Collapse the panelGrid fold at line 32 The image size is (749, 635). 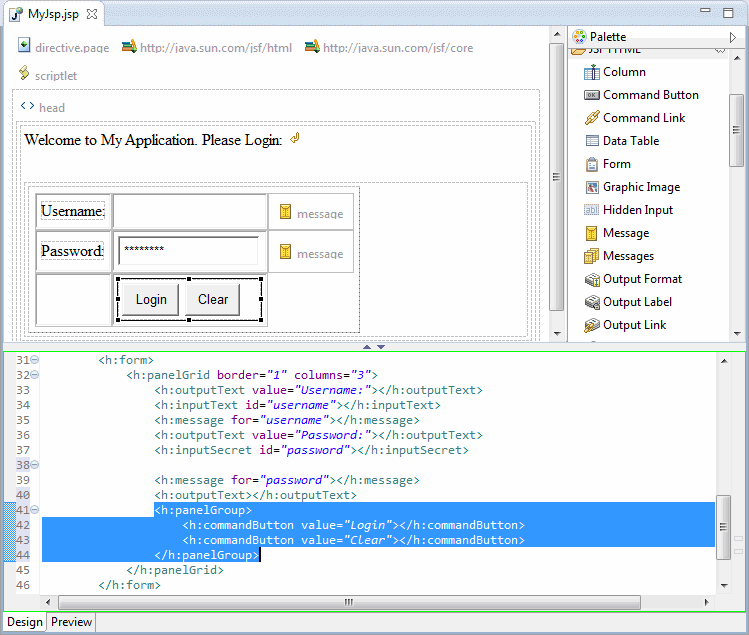pyautogui.click(x=35, y=375)
